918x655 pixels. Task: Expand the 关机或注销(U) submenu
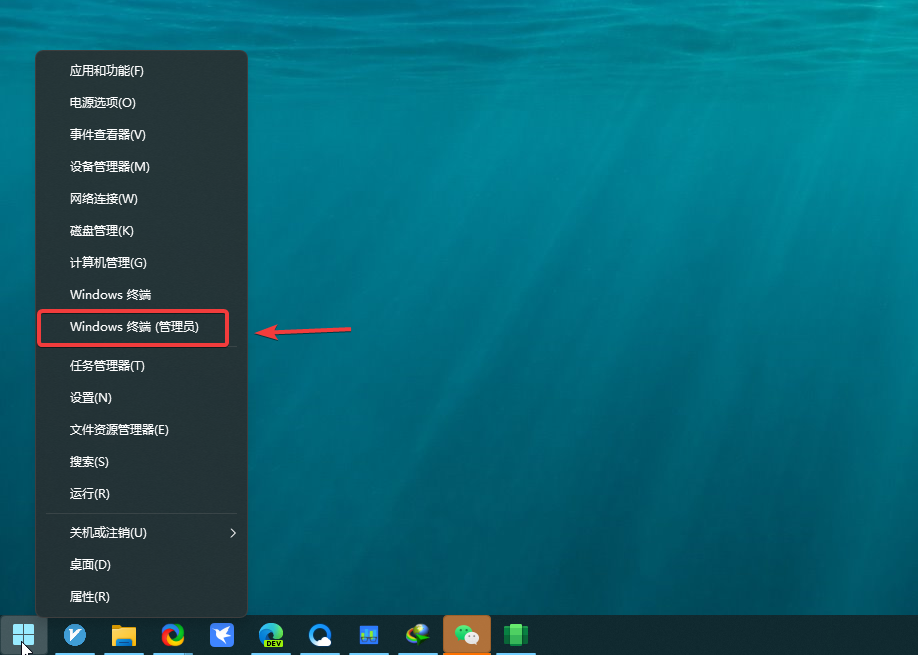tap(142, 533)
